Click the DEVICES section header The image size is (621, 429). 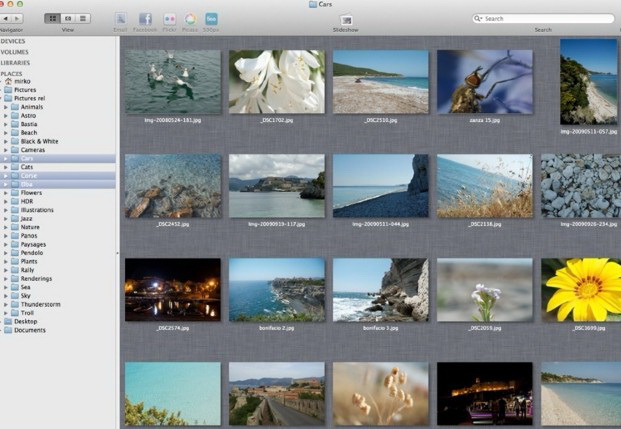[13, 41]
